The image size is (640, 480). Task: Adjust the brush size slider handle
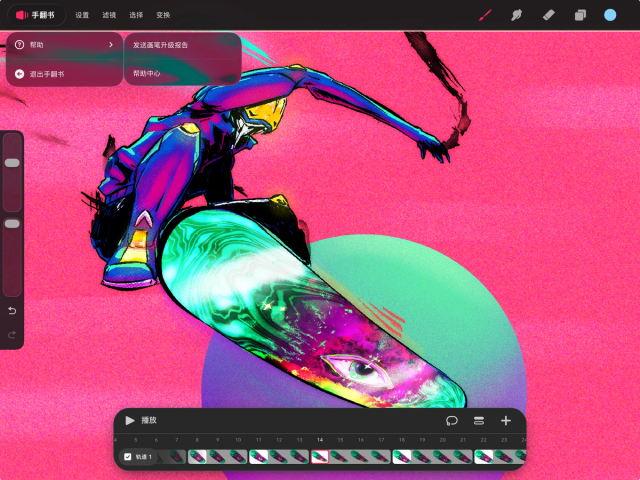pos(12,163)
